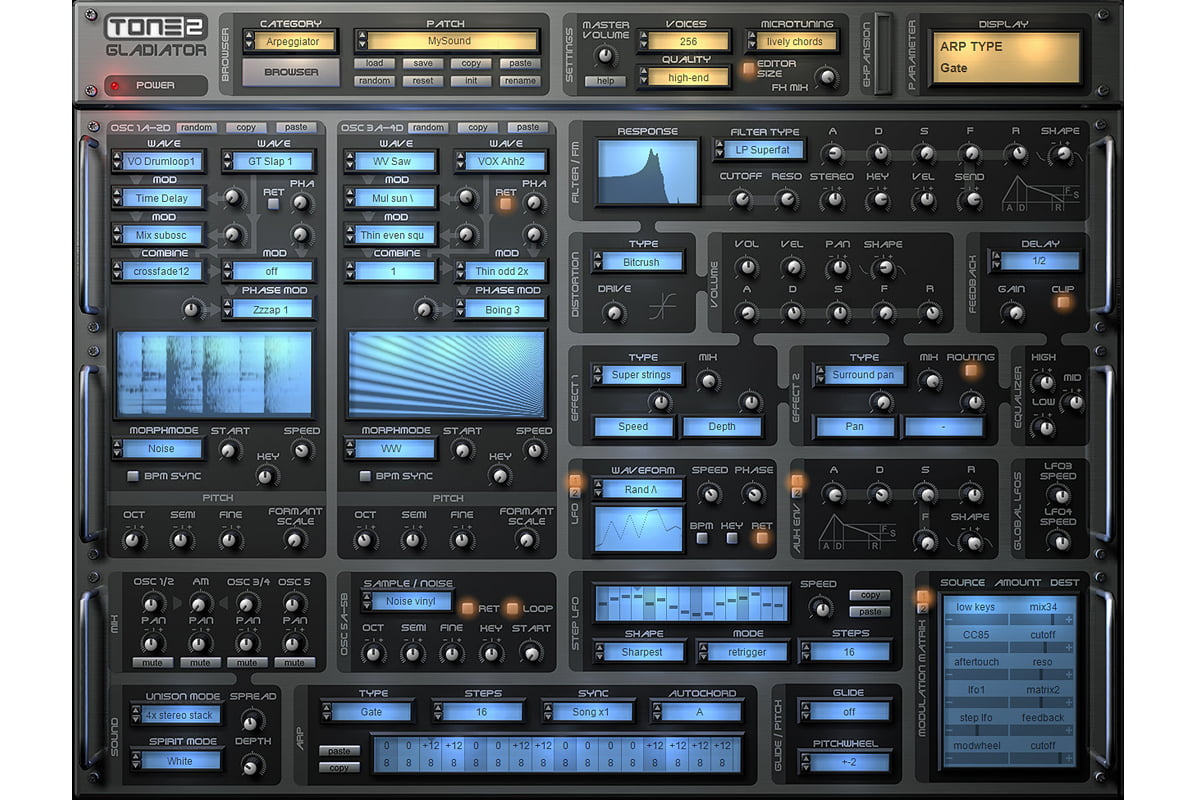Select LFO tab 1

point(575,480)
